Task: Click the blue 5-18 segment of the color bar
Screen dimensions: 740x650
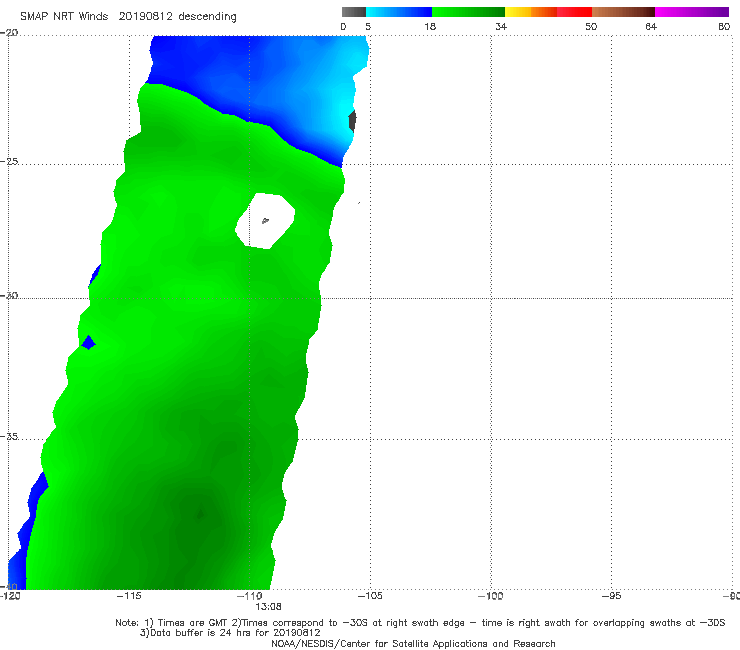Action: click(x=399, y=12)
